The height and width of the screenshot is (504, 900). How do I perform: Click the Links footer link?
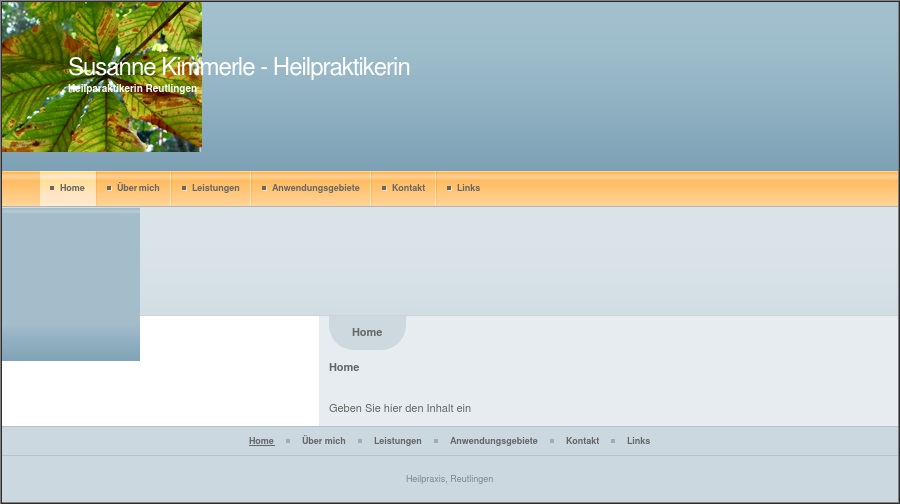[638, 441]
